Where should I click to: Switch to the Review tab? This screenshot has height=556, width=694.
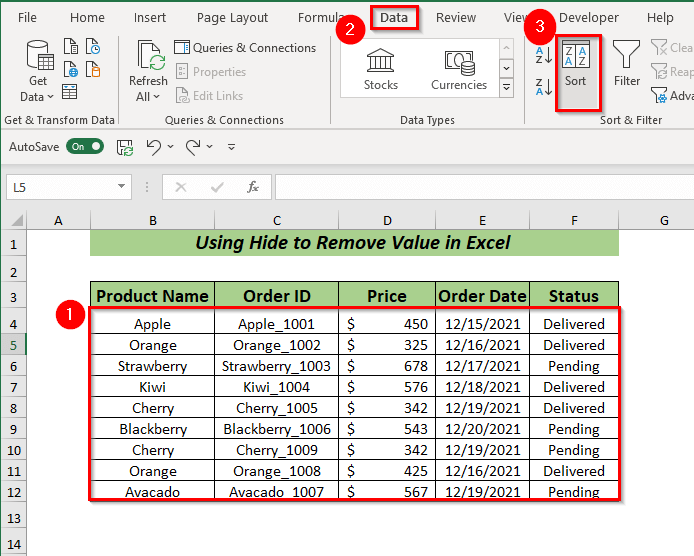(456, 17)
